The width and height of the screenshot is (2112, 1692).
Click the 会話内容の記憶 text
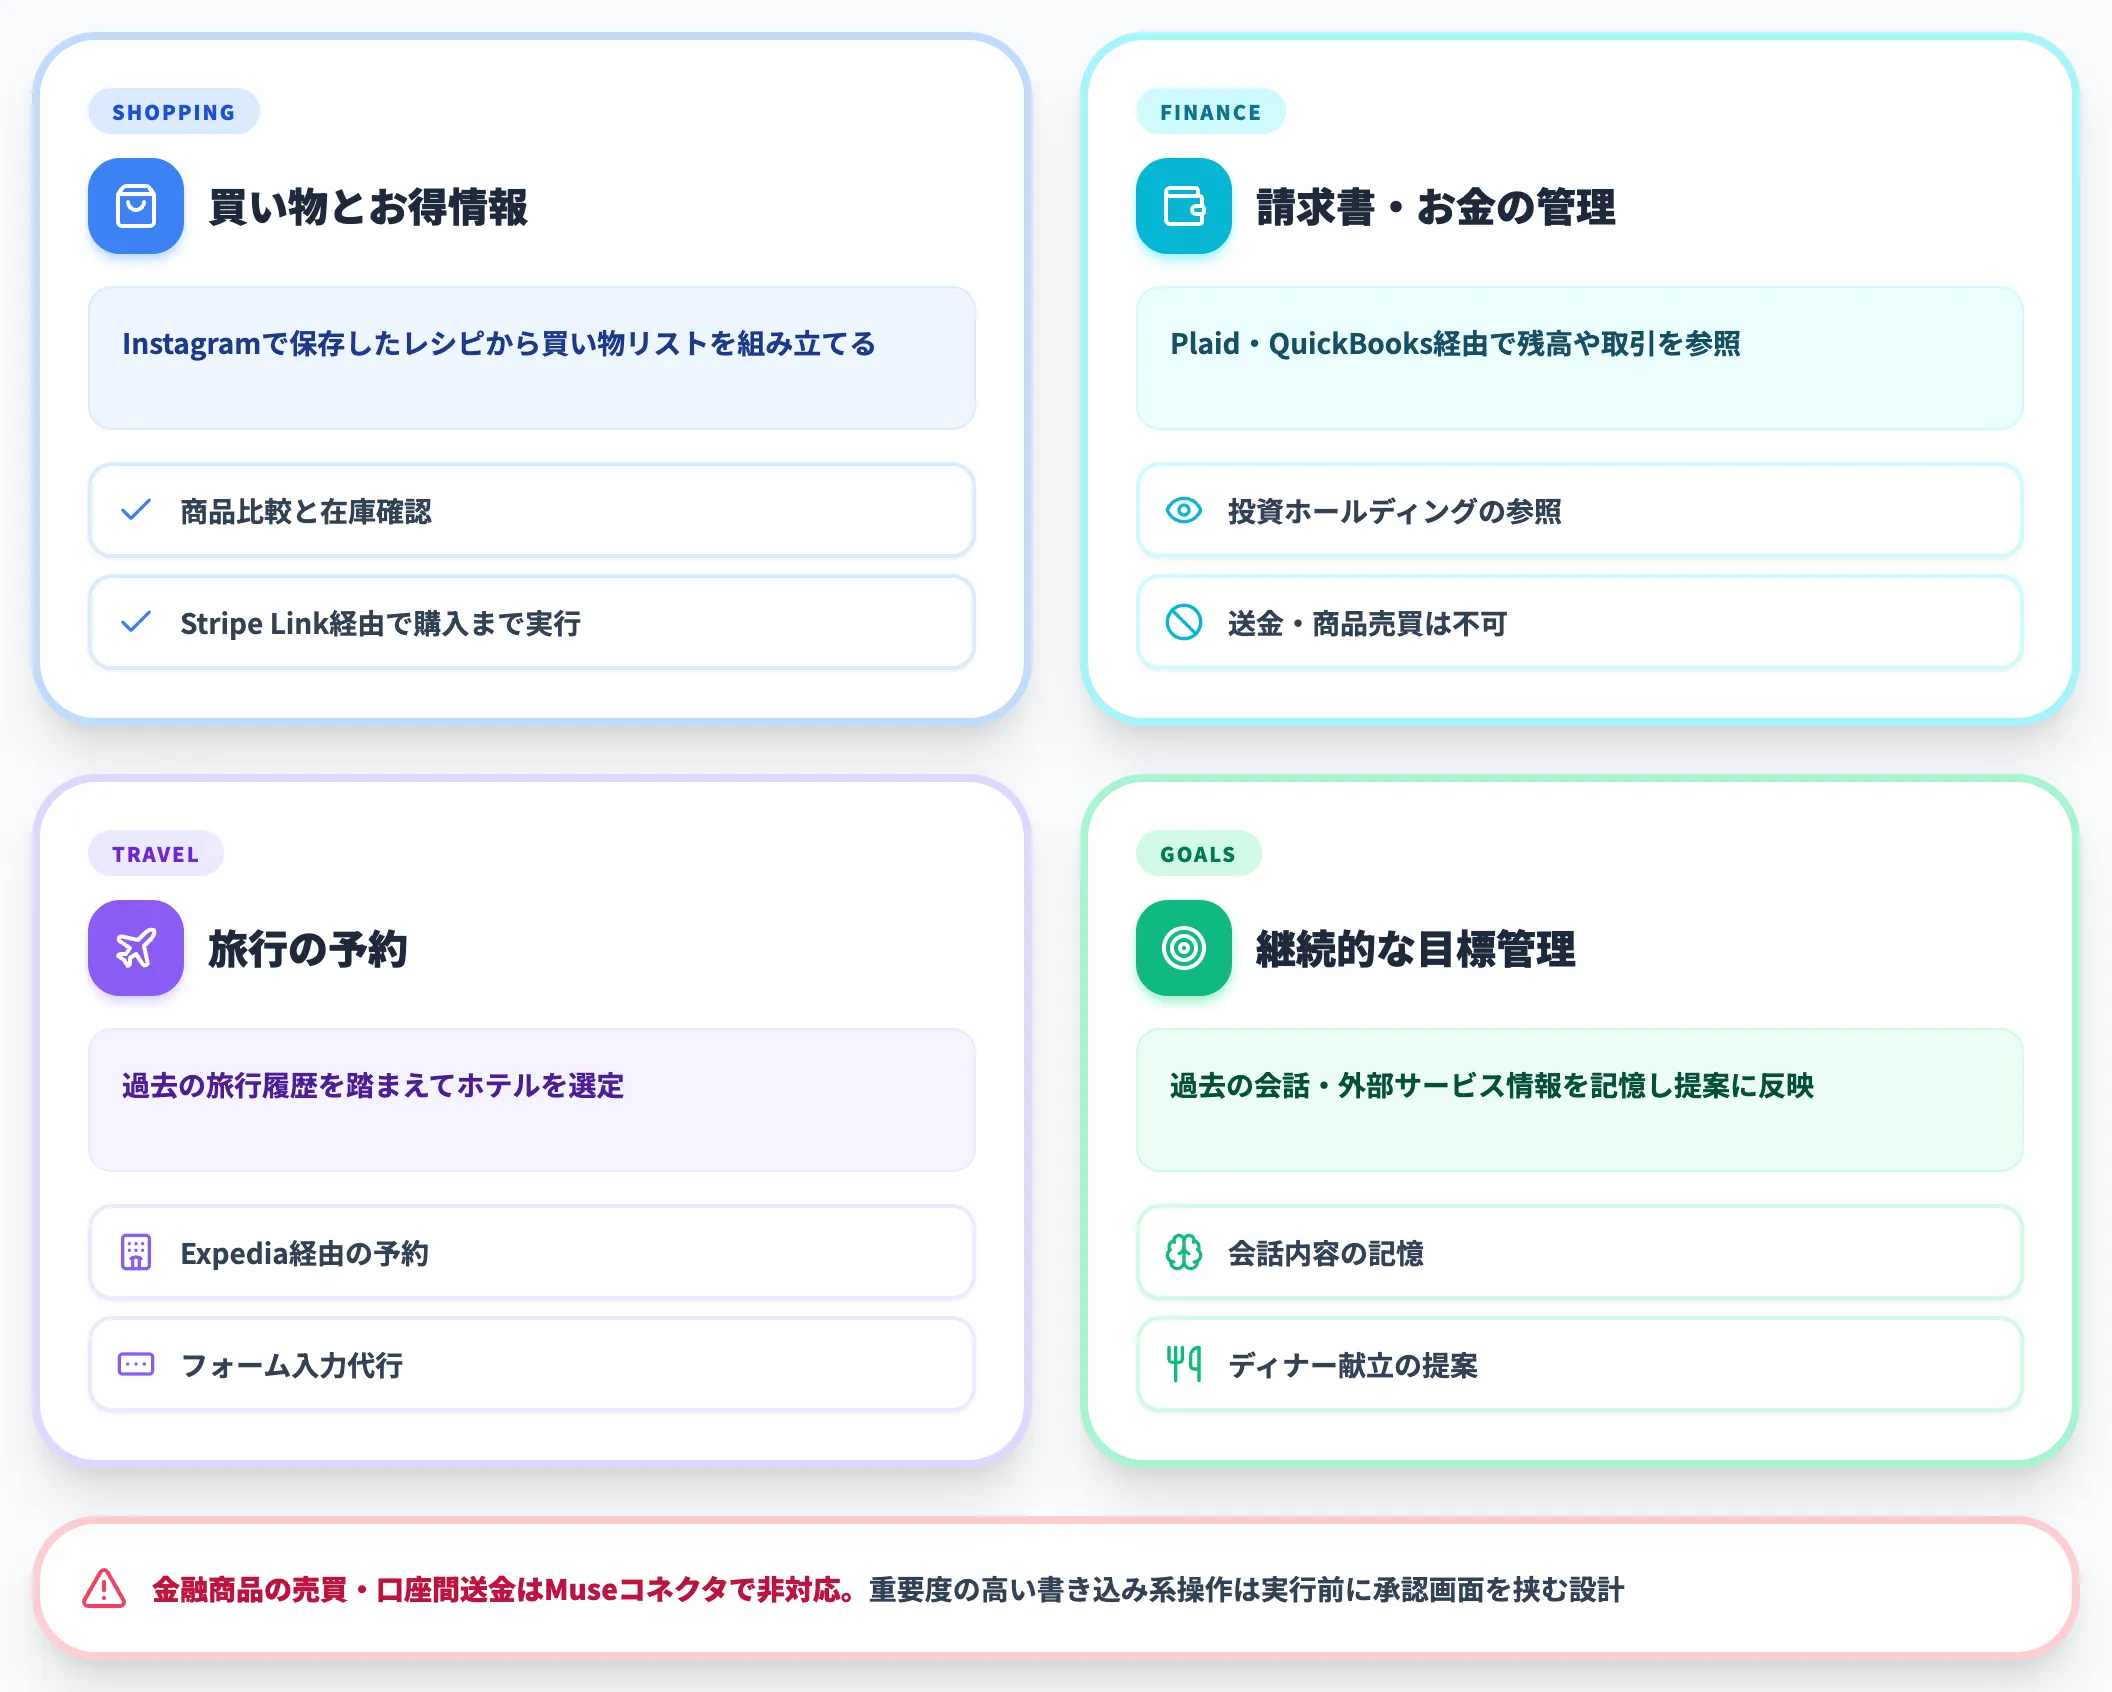(x=1326, y=1253)
